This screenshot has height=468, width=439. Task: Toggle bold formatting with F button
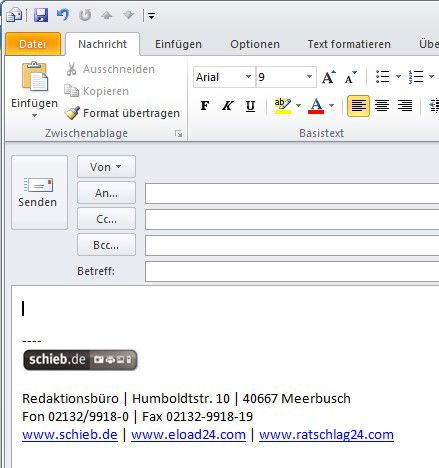[205, 106]
